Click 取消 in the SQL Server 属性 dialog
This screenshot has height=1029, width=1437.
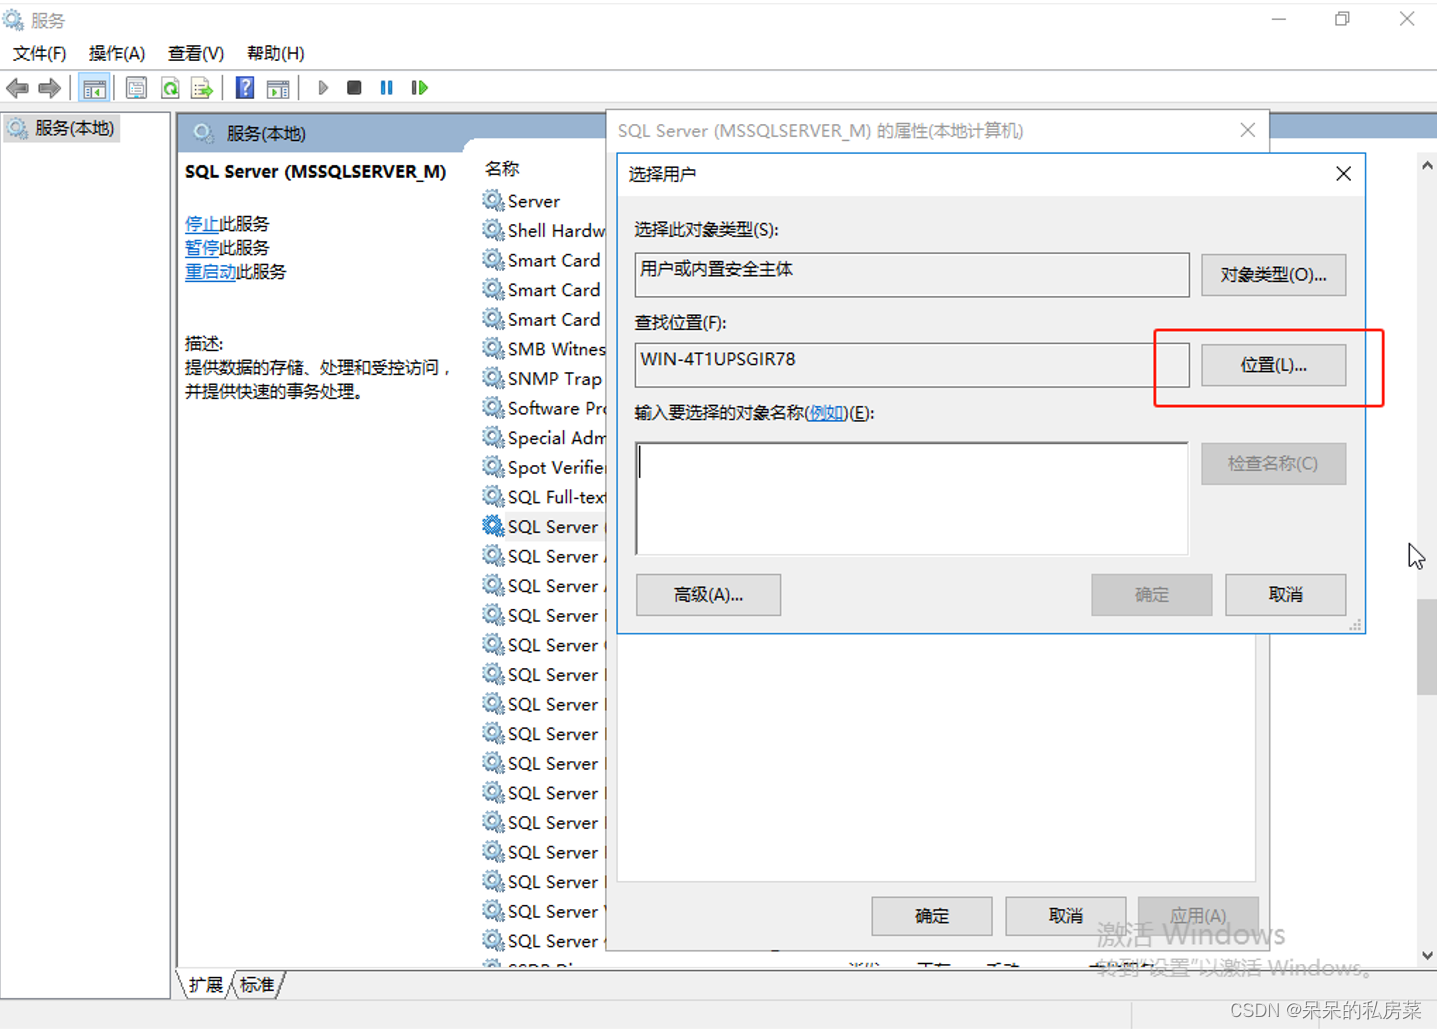1065,916
